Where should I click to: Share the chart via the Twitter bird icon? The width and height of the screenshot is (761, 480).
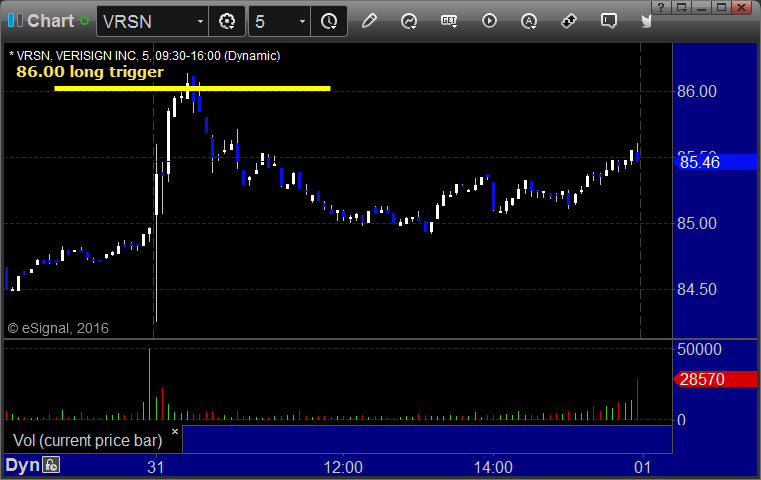pos(646,21)
